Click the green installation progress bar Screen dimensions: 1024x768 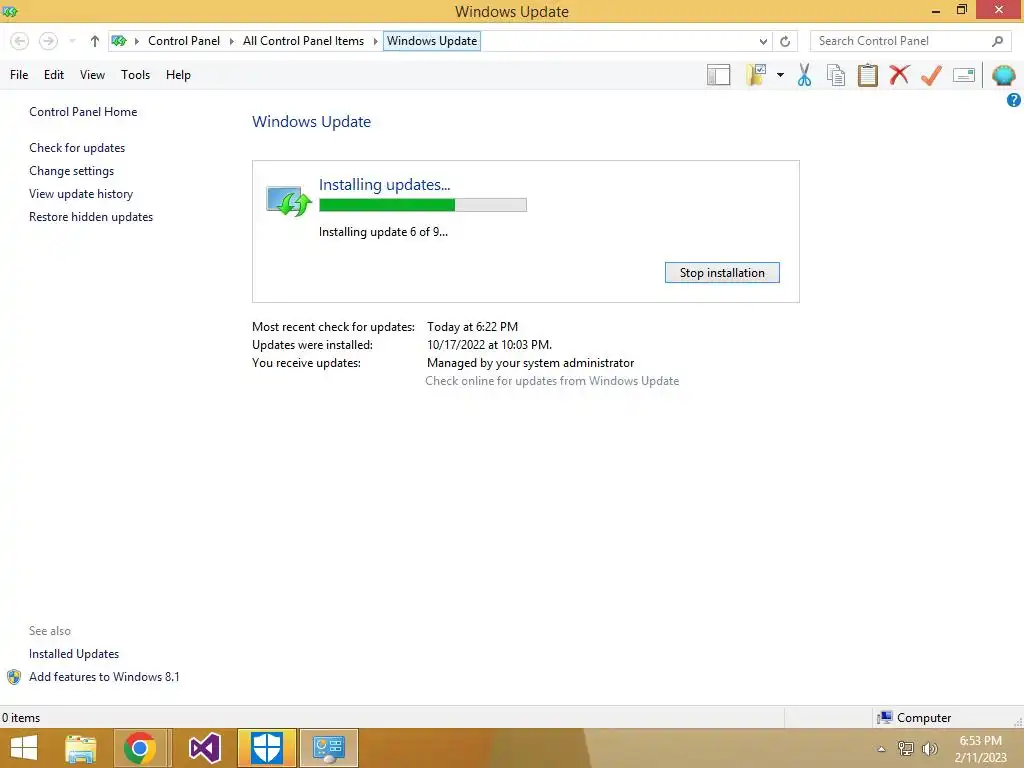click(423, 205)
